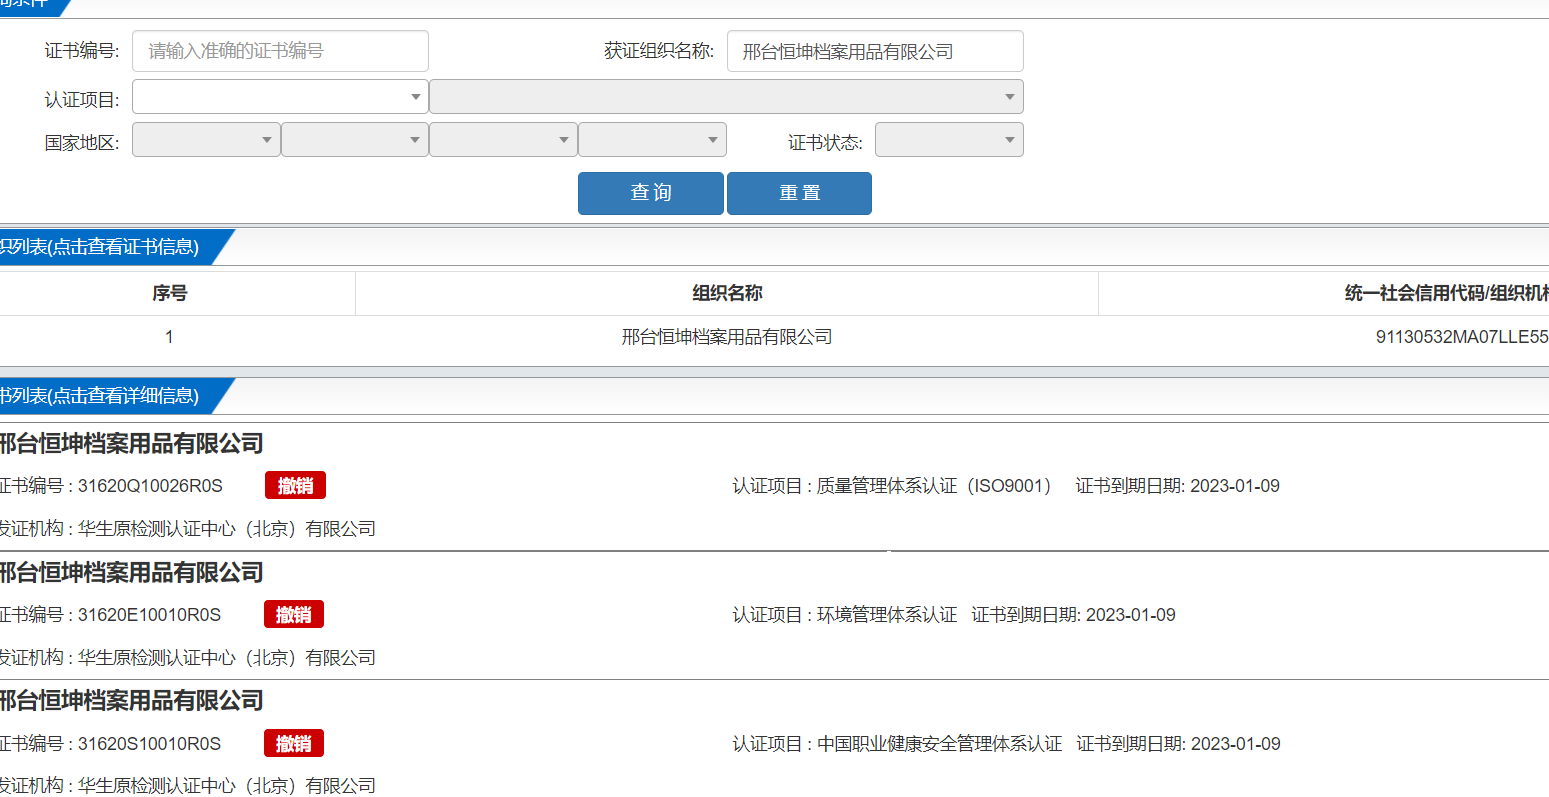This screenshot has height=797, width=1549.
Task: Click 质量管理体系认证（ISO9001）text
Action: point(934,486)
